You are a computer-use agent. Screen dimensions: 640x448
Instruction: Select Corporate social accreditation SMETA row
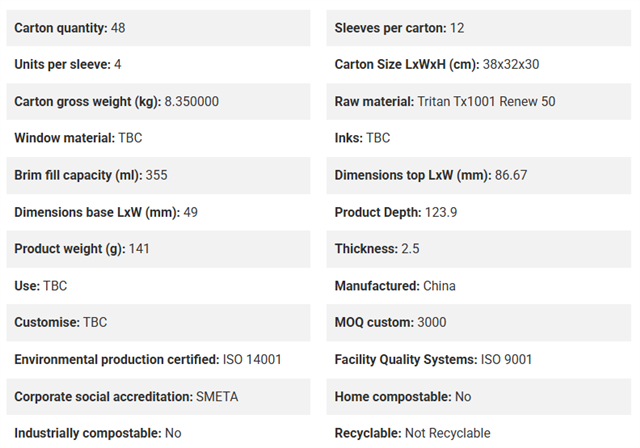(x=158, y=397)
